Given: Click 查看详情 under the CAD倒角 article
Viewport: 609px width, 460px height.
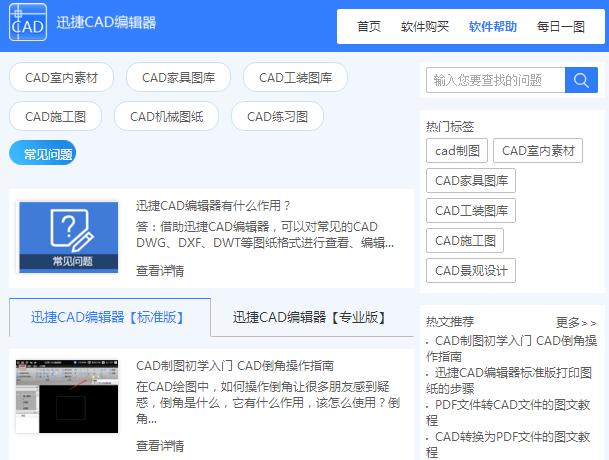Looking at the screenshot, I should click(x=160, y=445).
